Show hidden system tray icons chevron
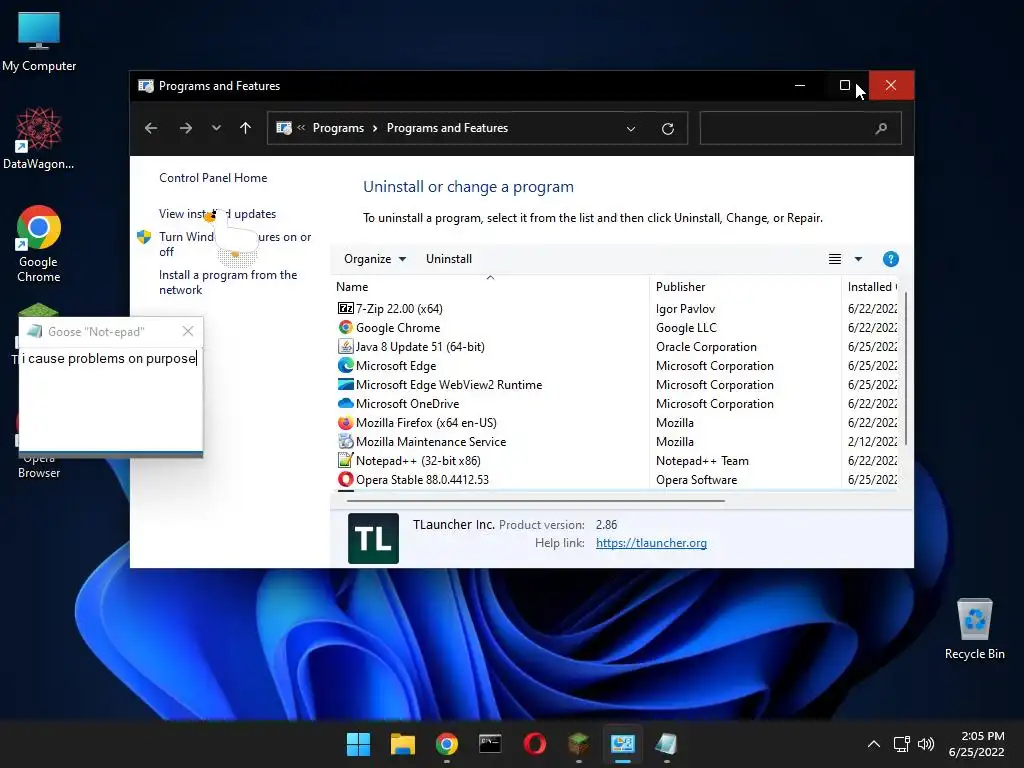Screen dimensions: 1024x768 click(873, 744)
